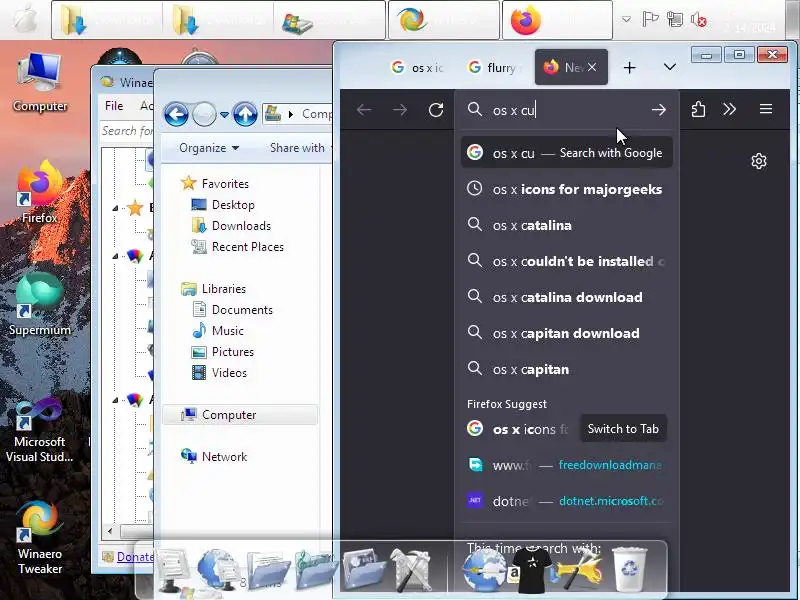
Task: Choose the 'os x catalina' suggestion
Action: tap(566, 225)
